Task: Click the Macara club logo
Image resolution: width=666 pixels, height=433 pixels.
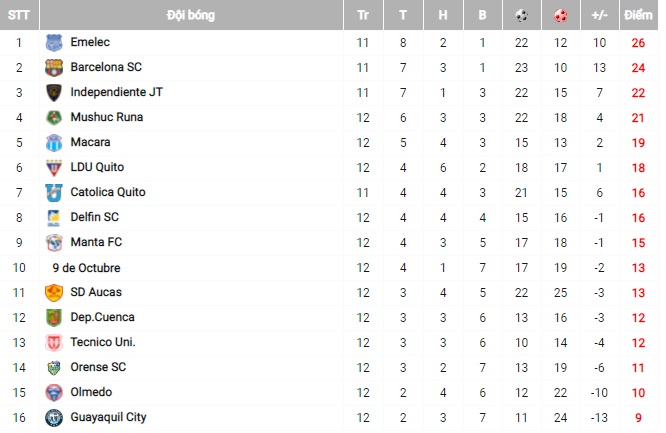Action: click(54, 143)
